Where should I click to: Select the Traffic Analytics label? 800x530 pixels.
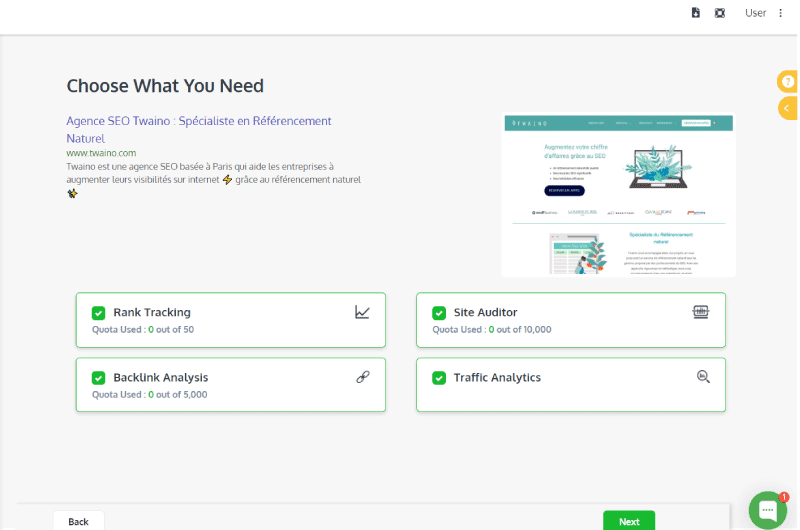[x=497, y=378]
